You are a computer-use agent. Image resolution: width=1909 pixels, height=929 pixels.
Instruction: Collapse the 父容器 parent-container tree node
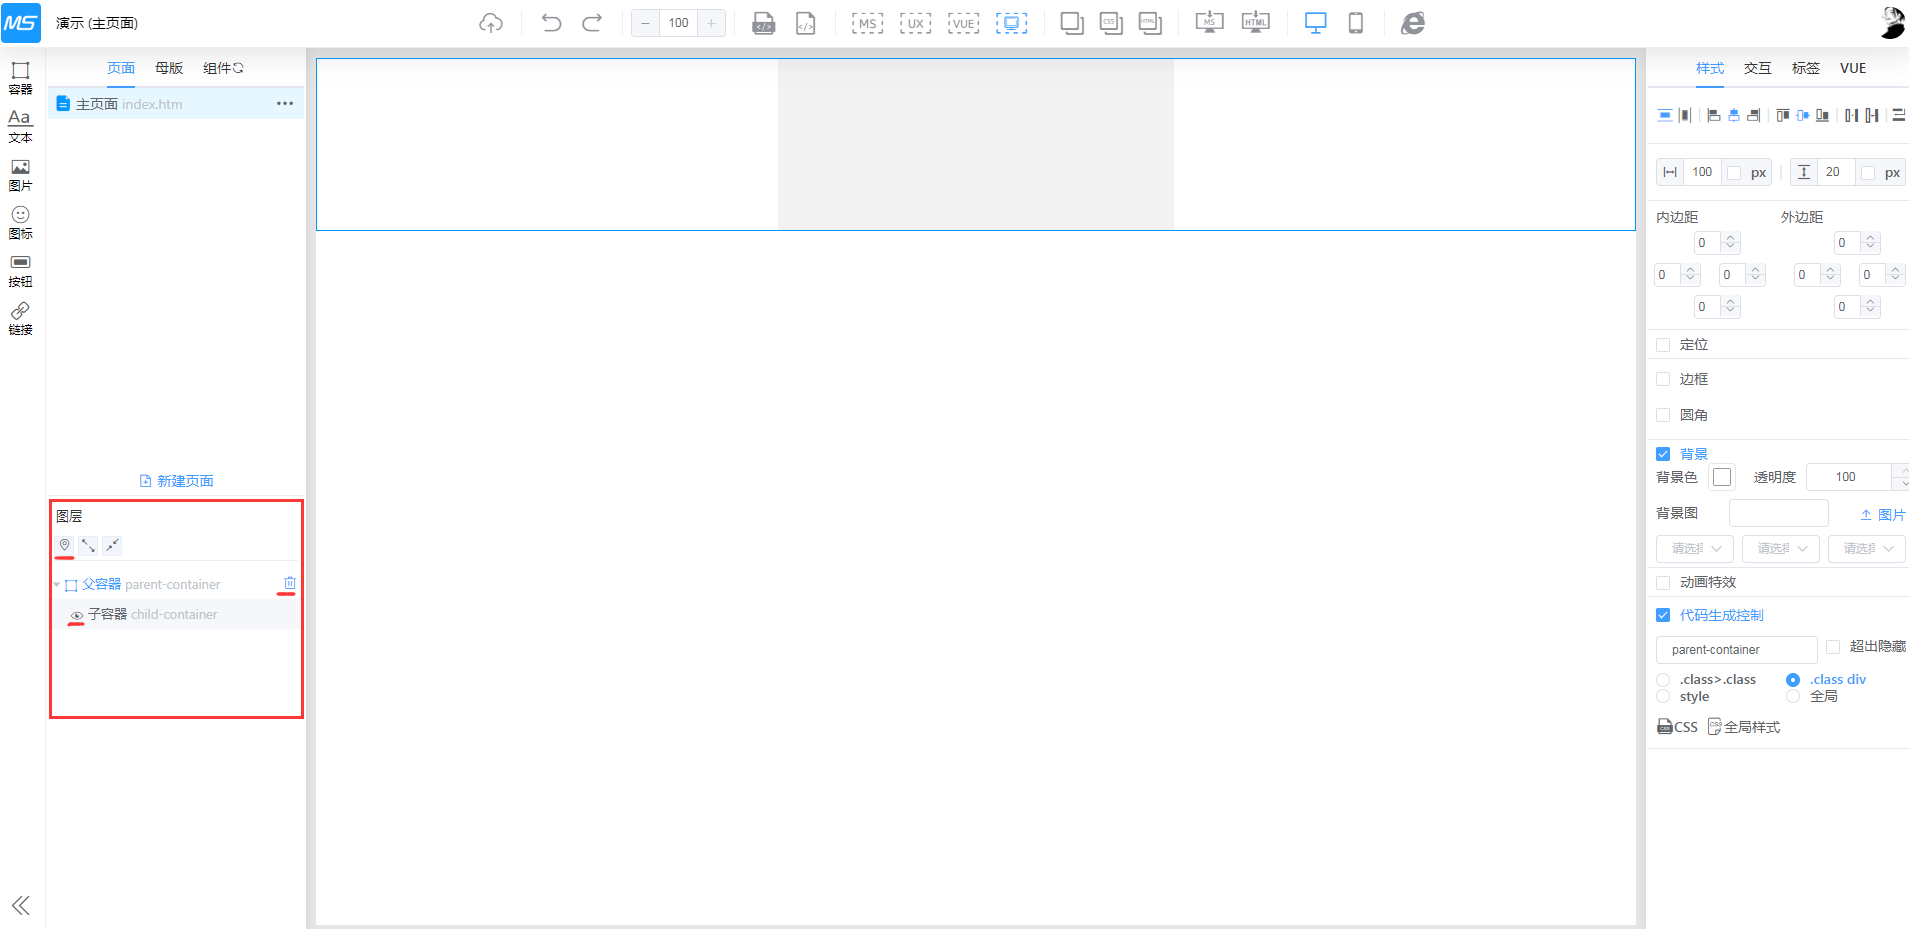tap(57, 585)
